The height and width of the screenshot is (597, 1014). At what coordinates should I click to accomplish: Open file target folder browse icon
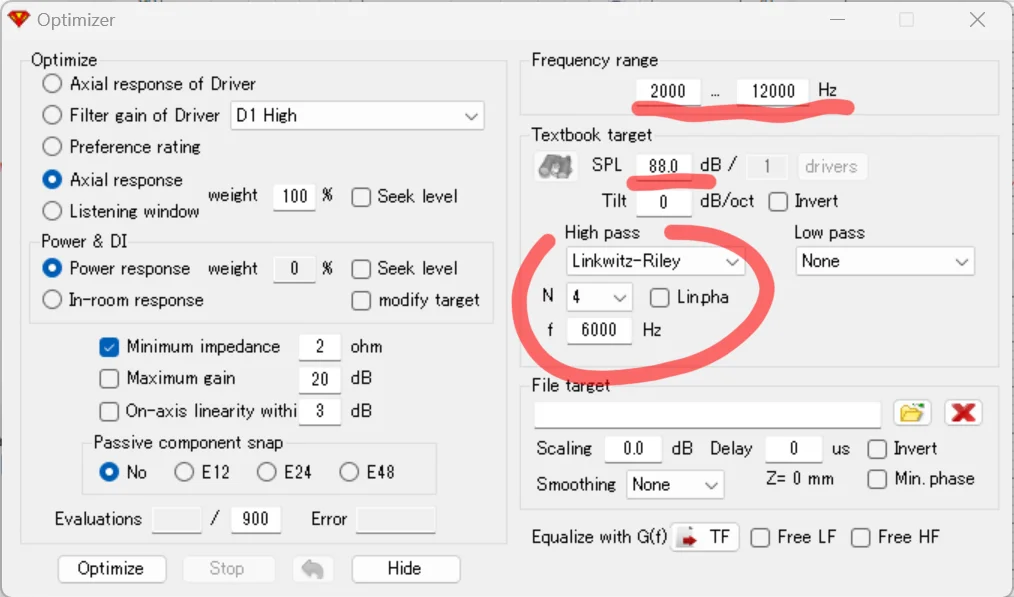point(911,413)
